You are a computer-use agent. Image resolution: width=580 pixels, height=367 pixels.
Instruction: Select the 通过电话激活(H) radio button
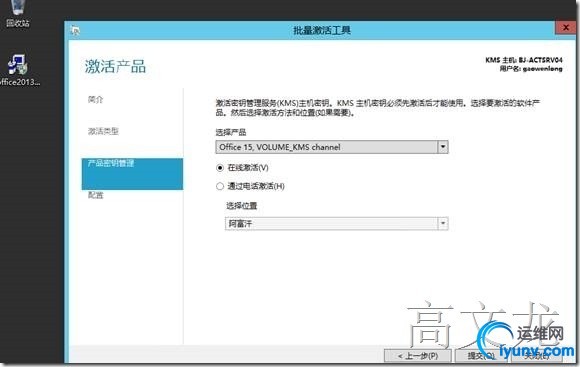[220, 186]
